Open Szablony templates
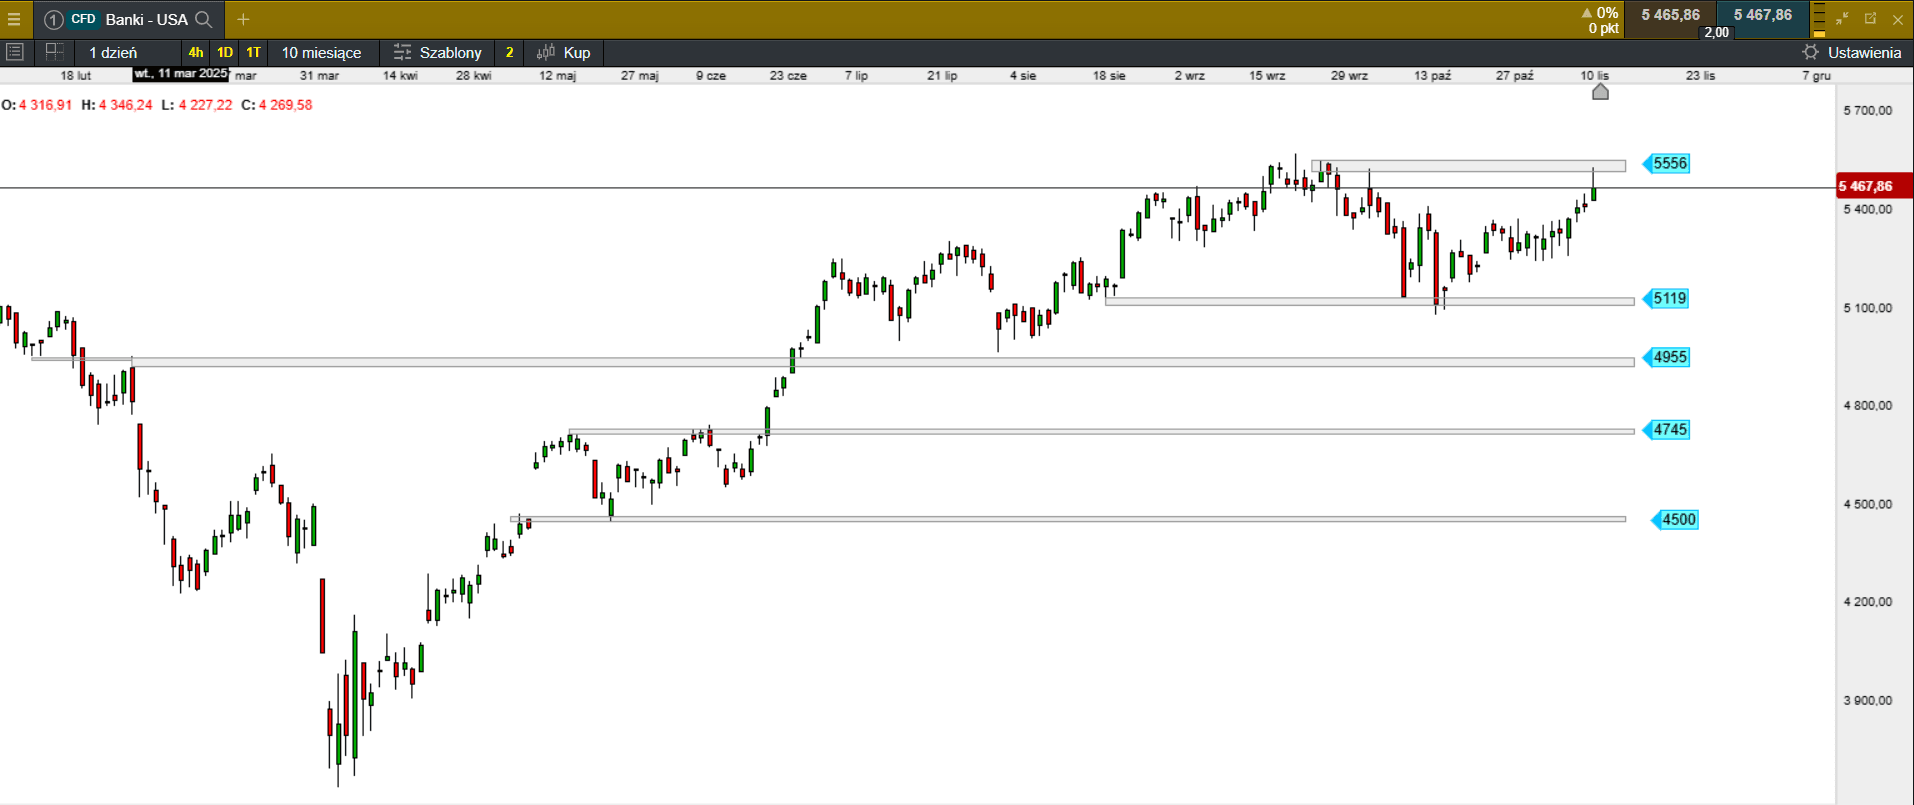This screenshot has width=1914, height=805. 438,52
